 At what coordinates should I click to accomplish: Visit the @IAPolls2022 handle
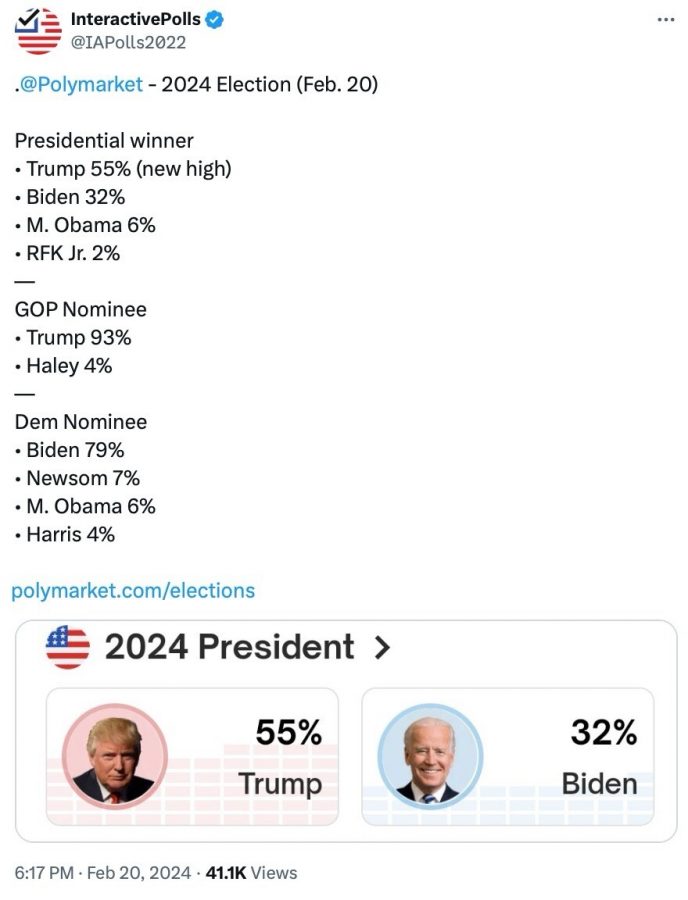128,42
